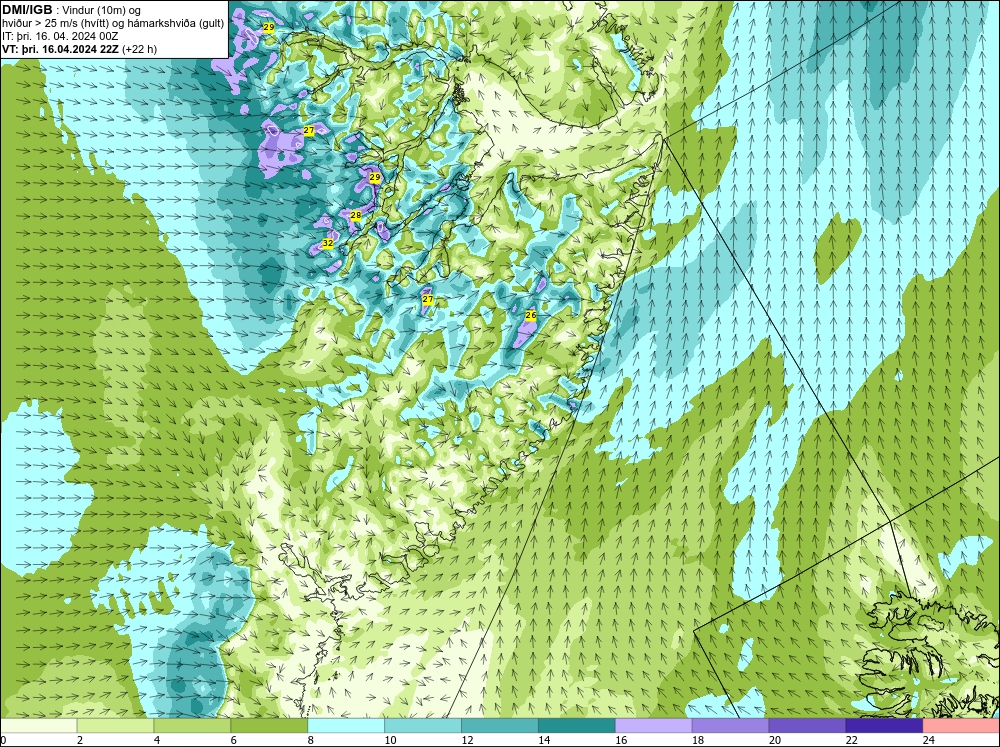The width and height of the screenshot is (1000, 747).
Task: Click the yellow gust label 26
Action: click(531, 315)
